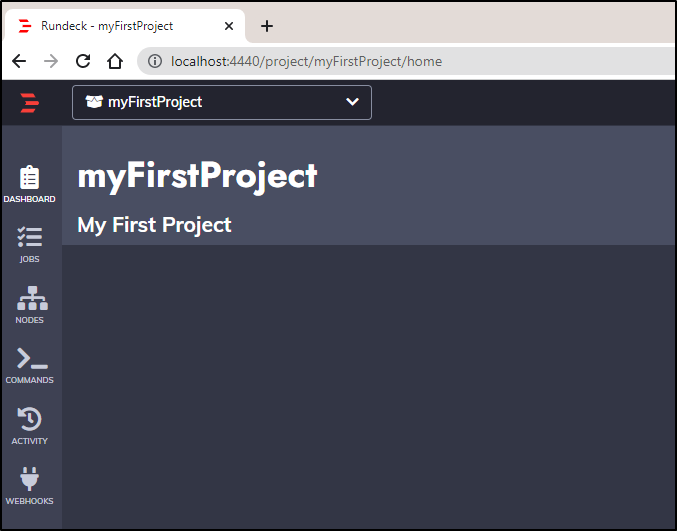Click the browser back arrow
Image resolution: width=677 pixels, height=531 pixels.
[x=19, y=61]
